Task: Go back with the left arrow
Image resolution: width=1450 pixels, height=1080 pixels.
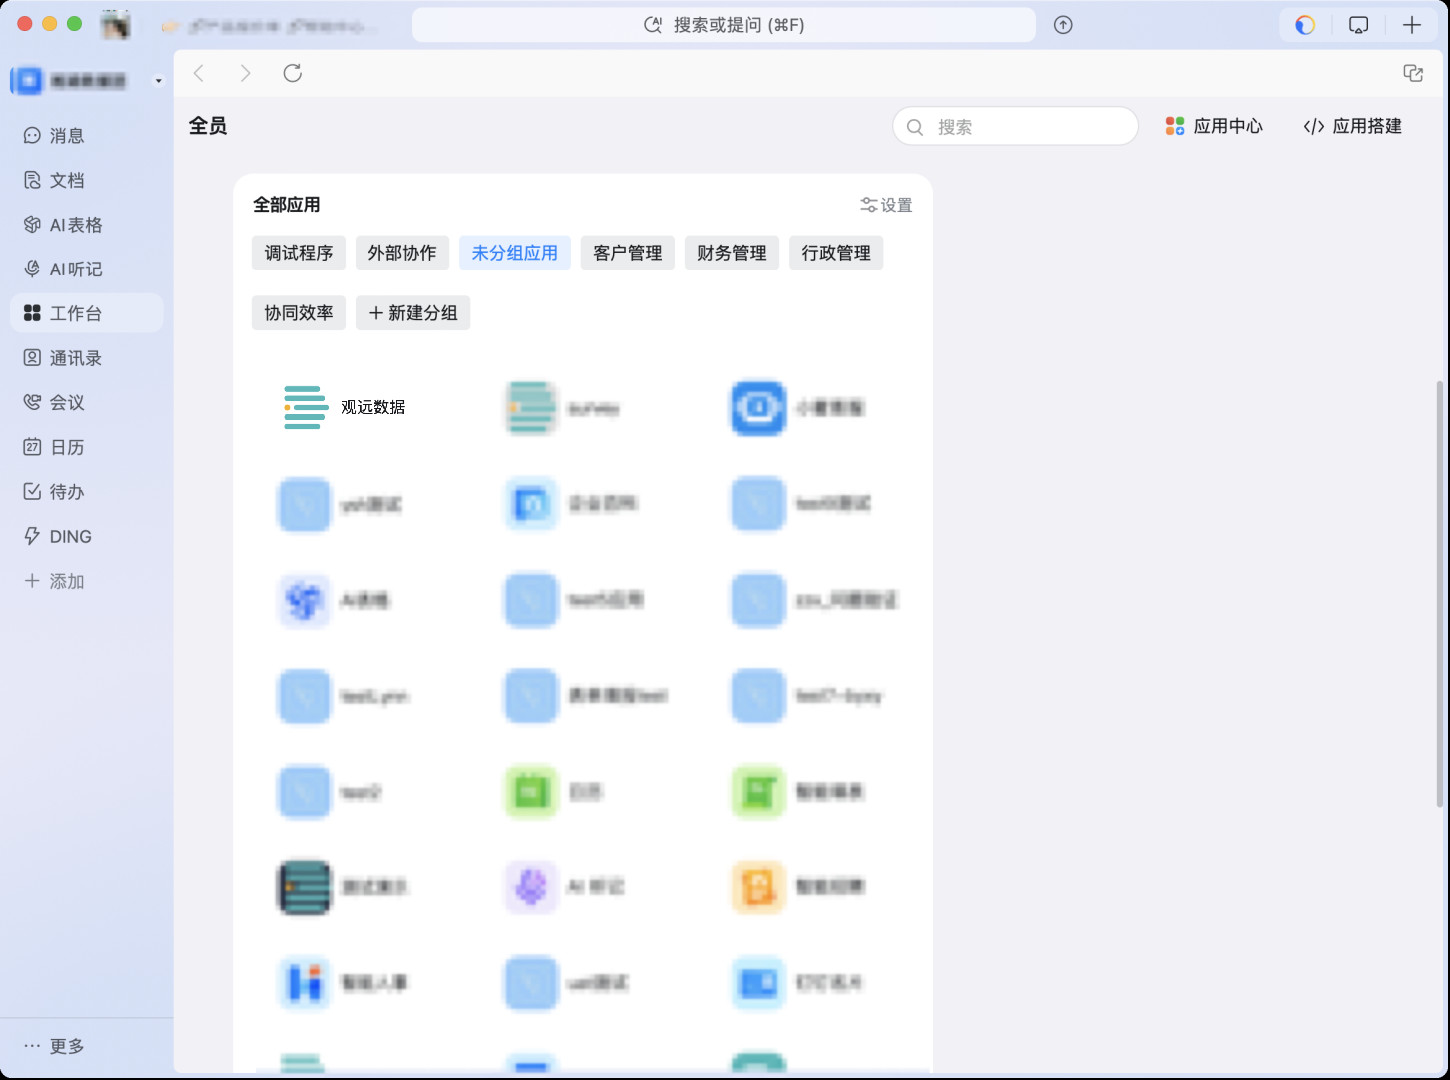Action: (199, 73)
